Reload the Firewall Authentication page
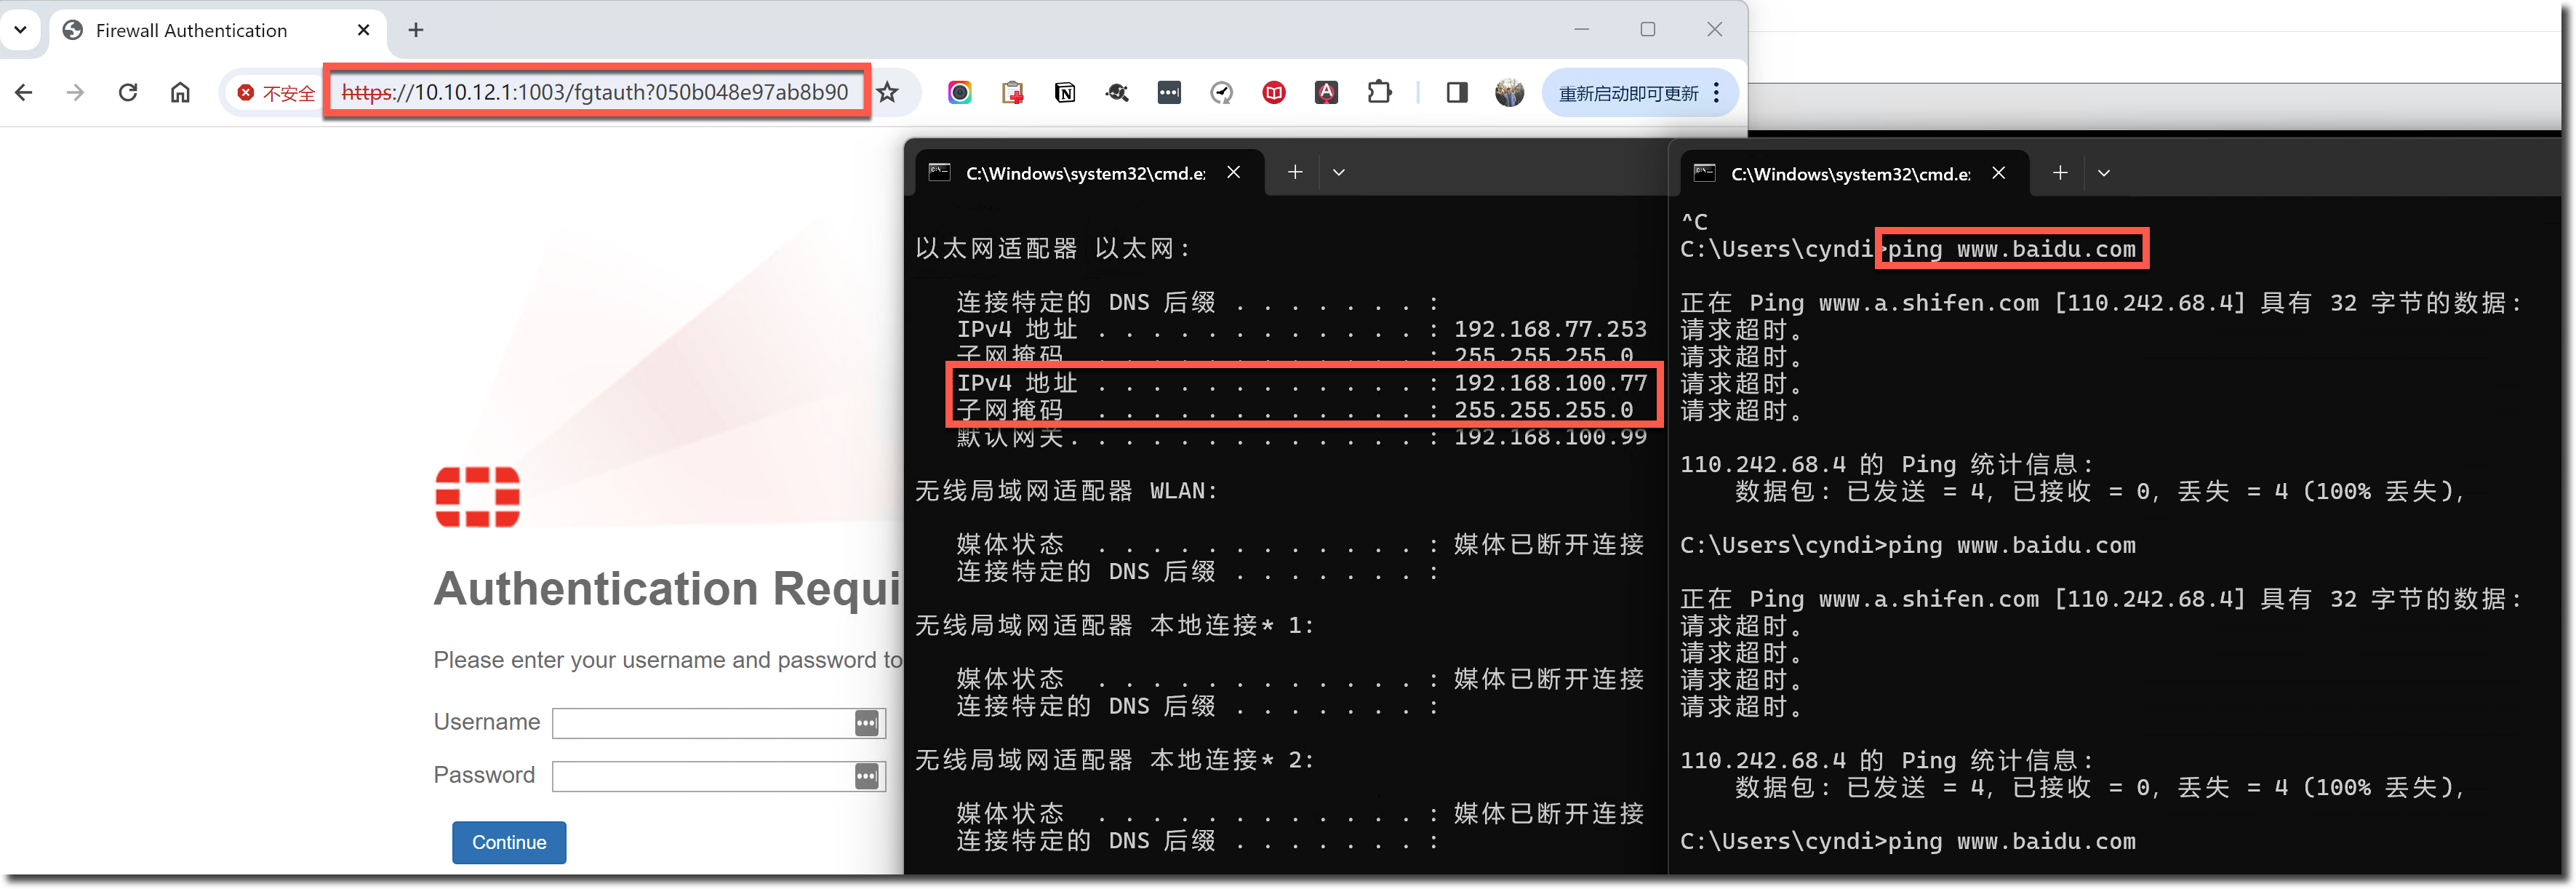The width and height of the screenshot is (2576, 889). pos(128,93)
